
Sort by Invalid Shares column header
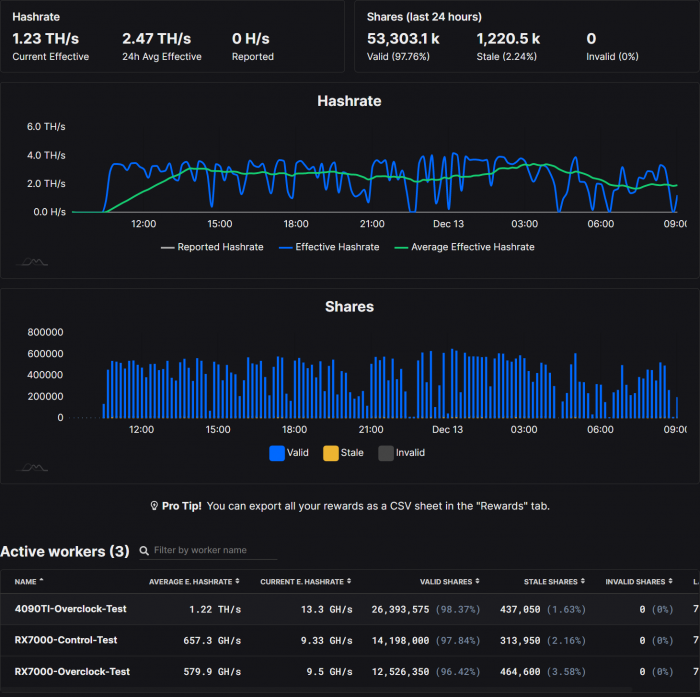(635, 581)
